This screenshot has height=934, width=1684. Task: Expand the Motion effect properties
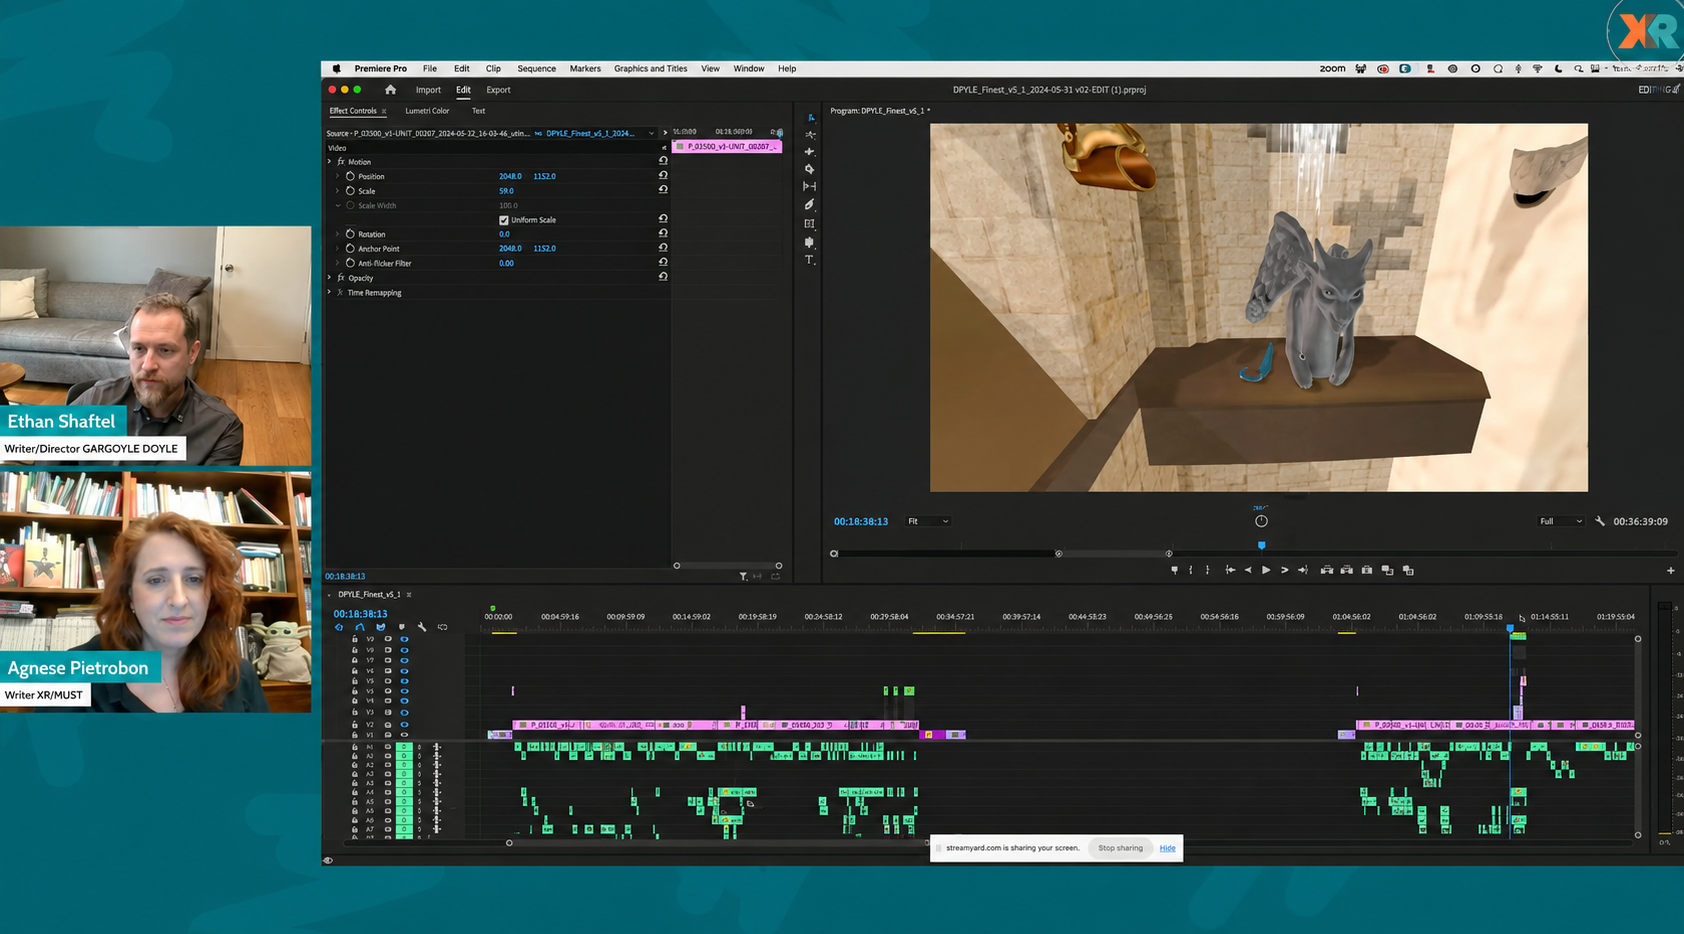tap(329, 161)
